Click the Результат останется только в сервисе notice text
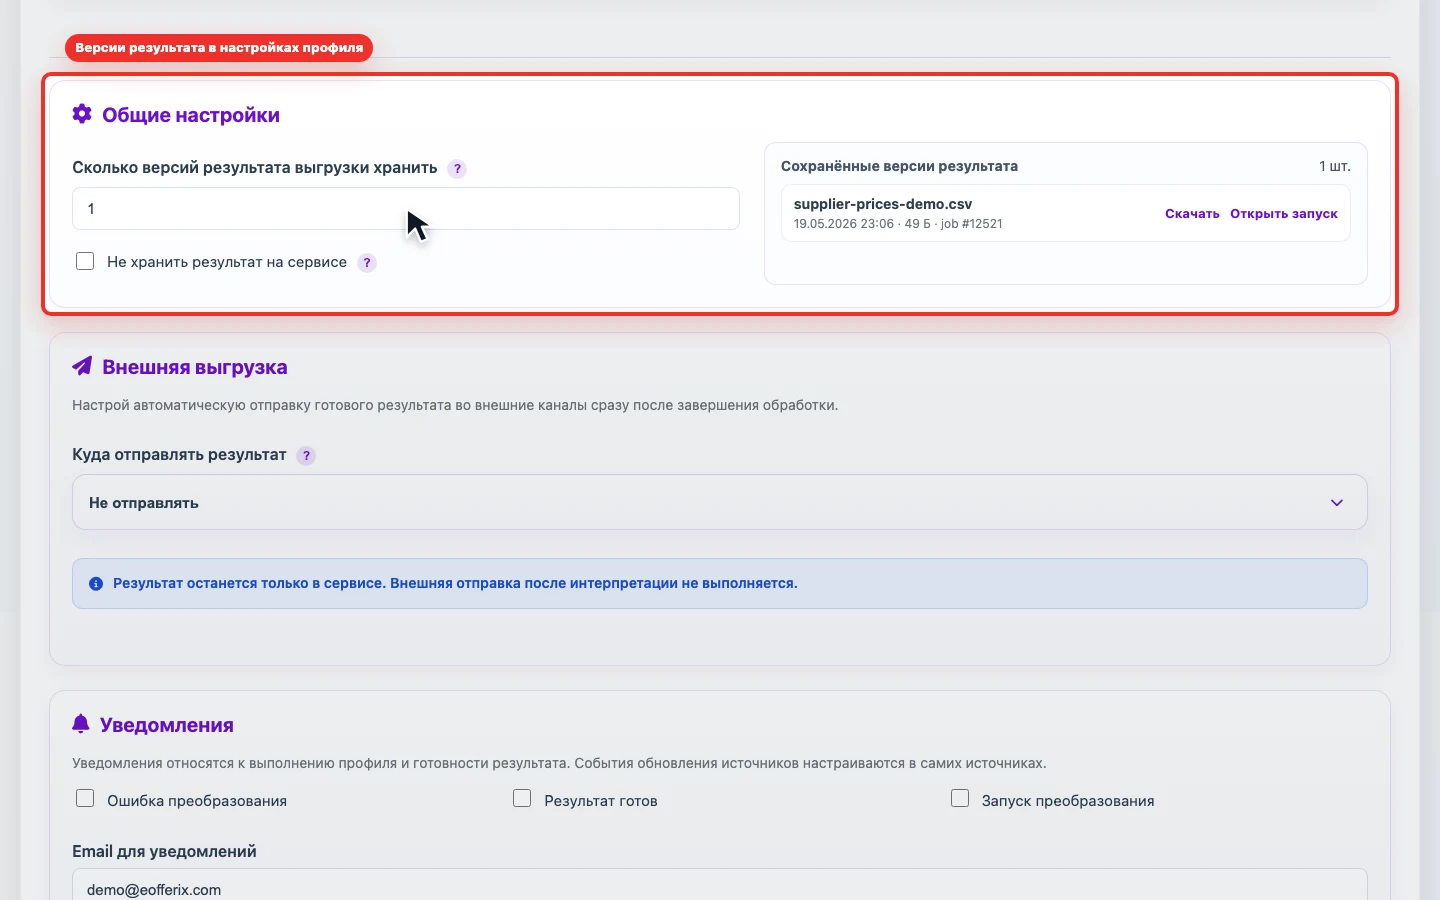This screenshot has width=1440, height=900. [x=455, y=583]
